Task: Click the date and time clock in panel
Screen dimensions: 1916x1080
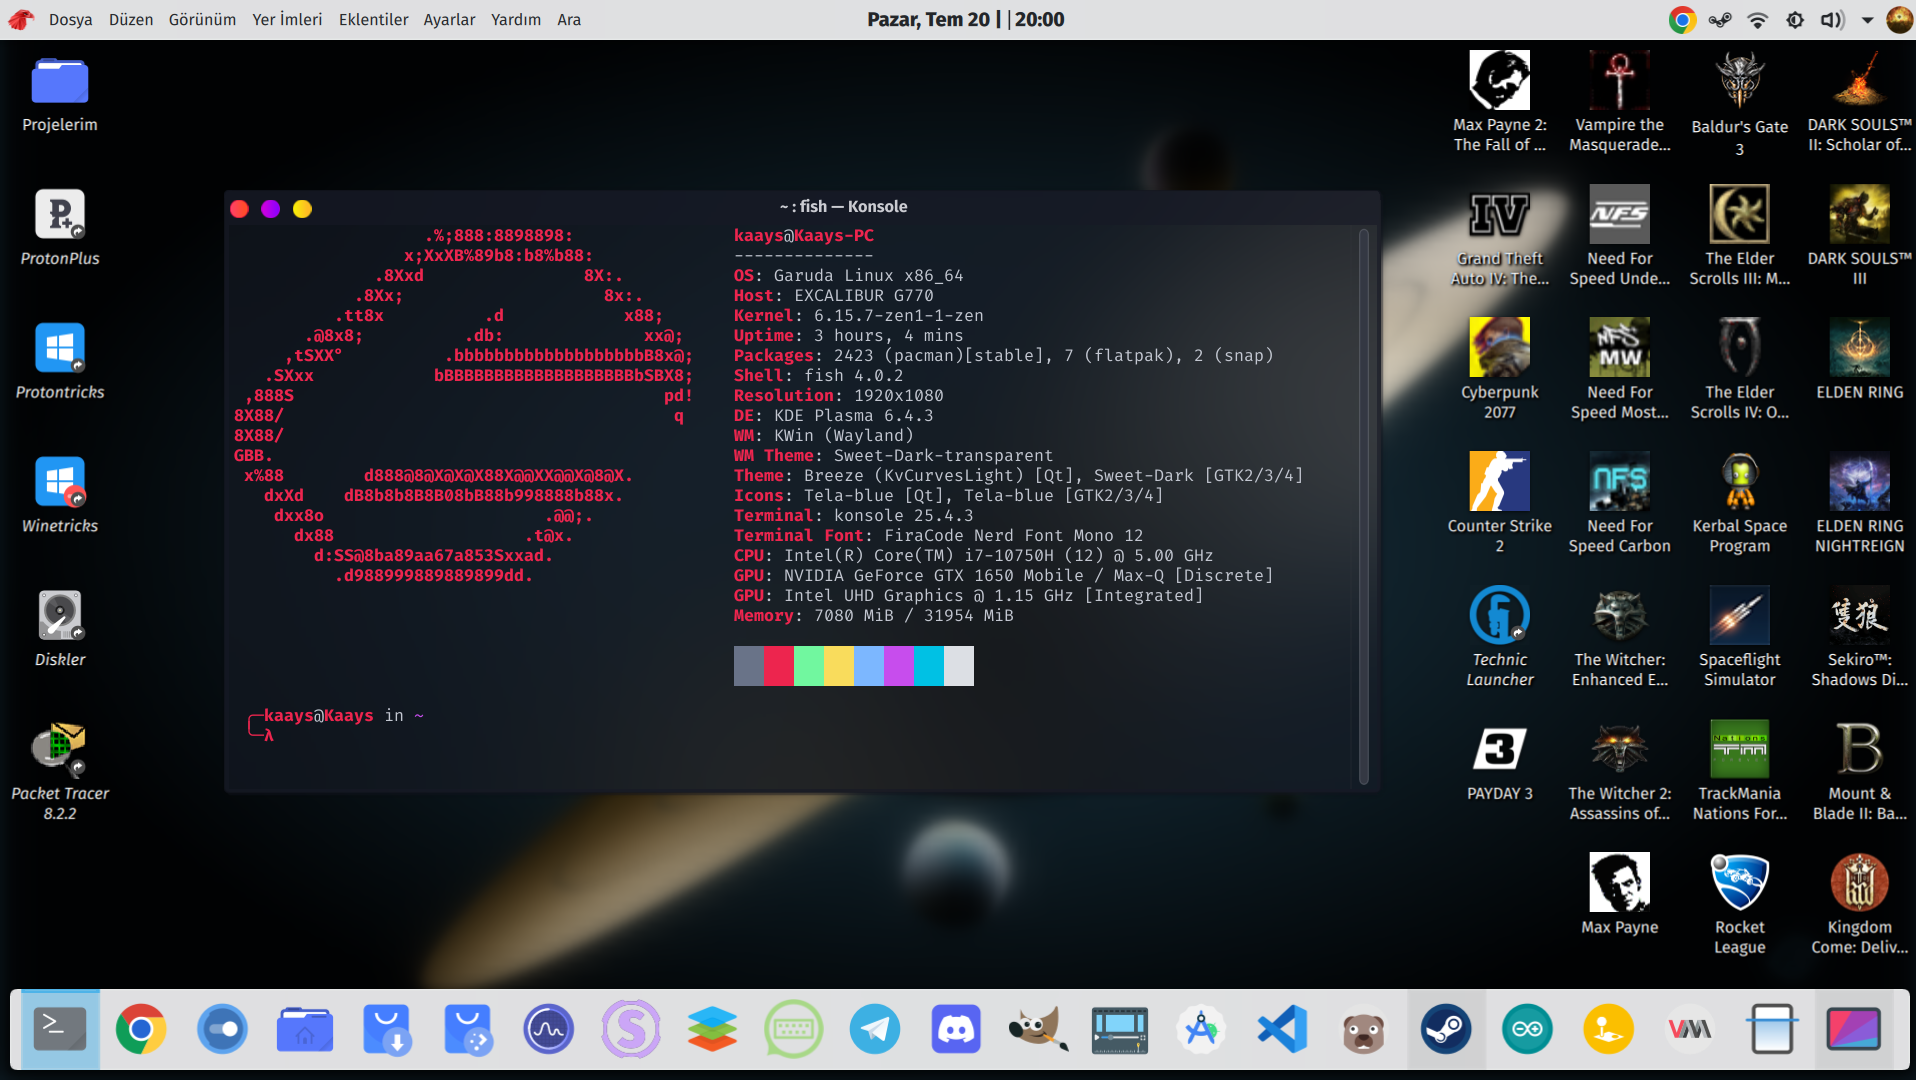Action: point(965,20)
